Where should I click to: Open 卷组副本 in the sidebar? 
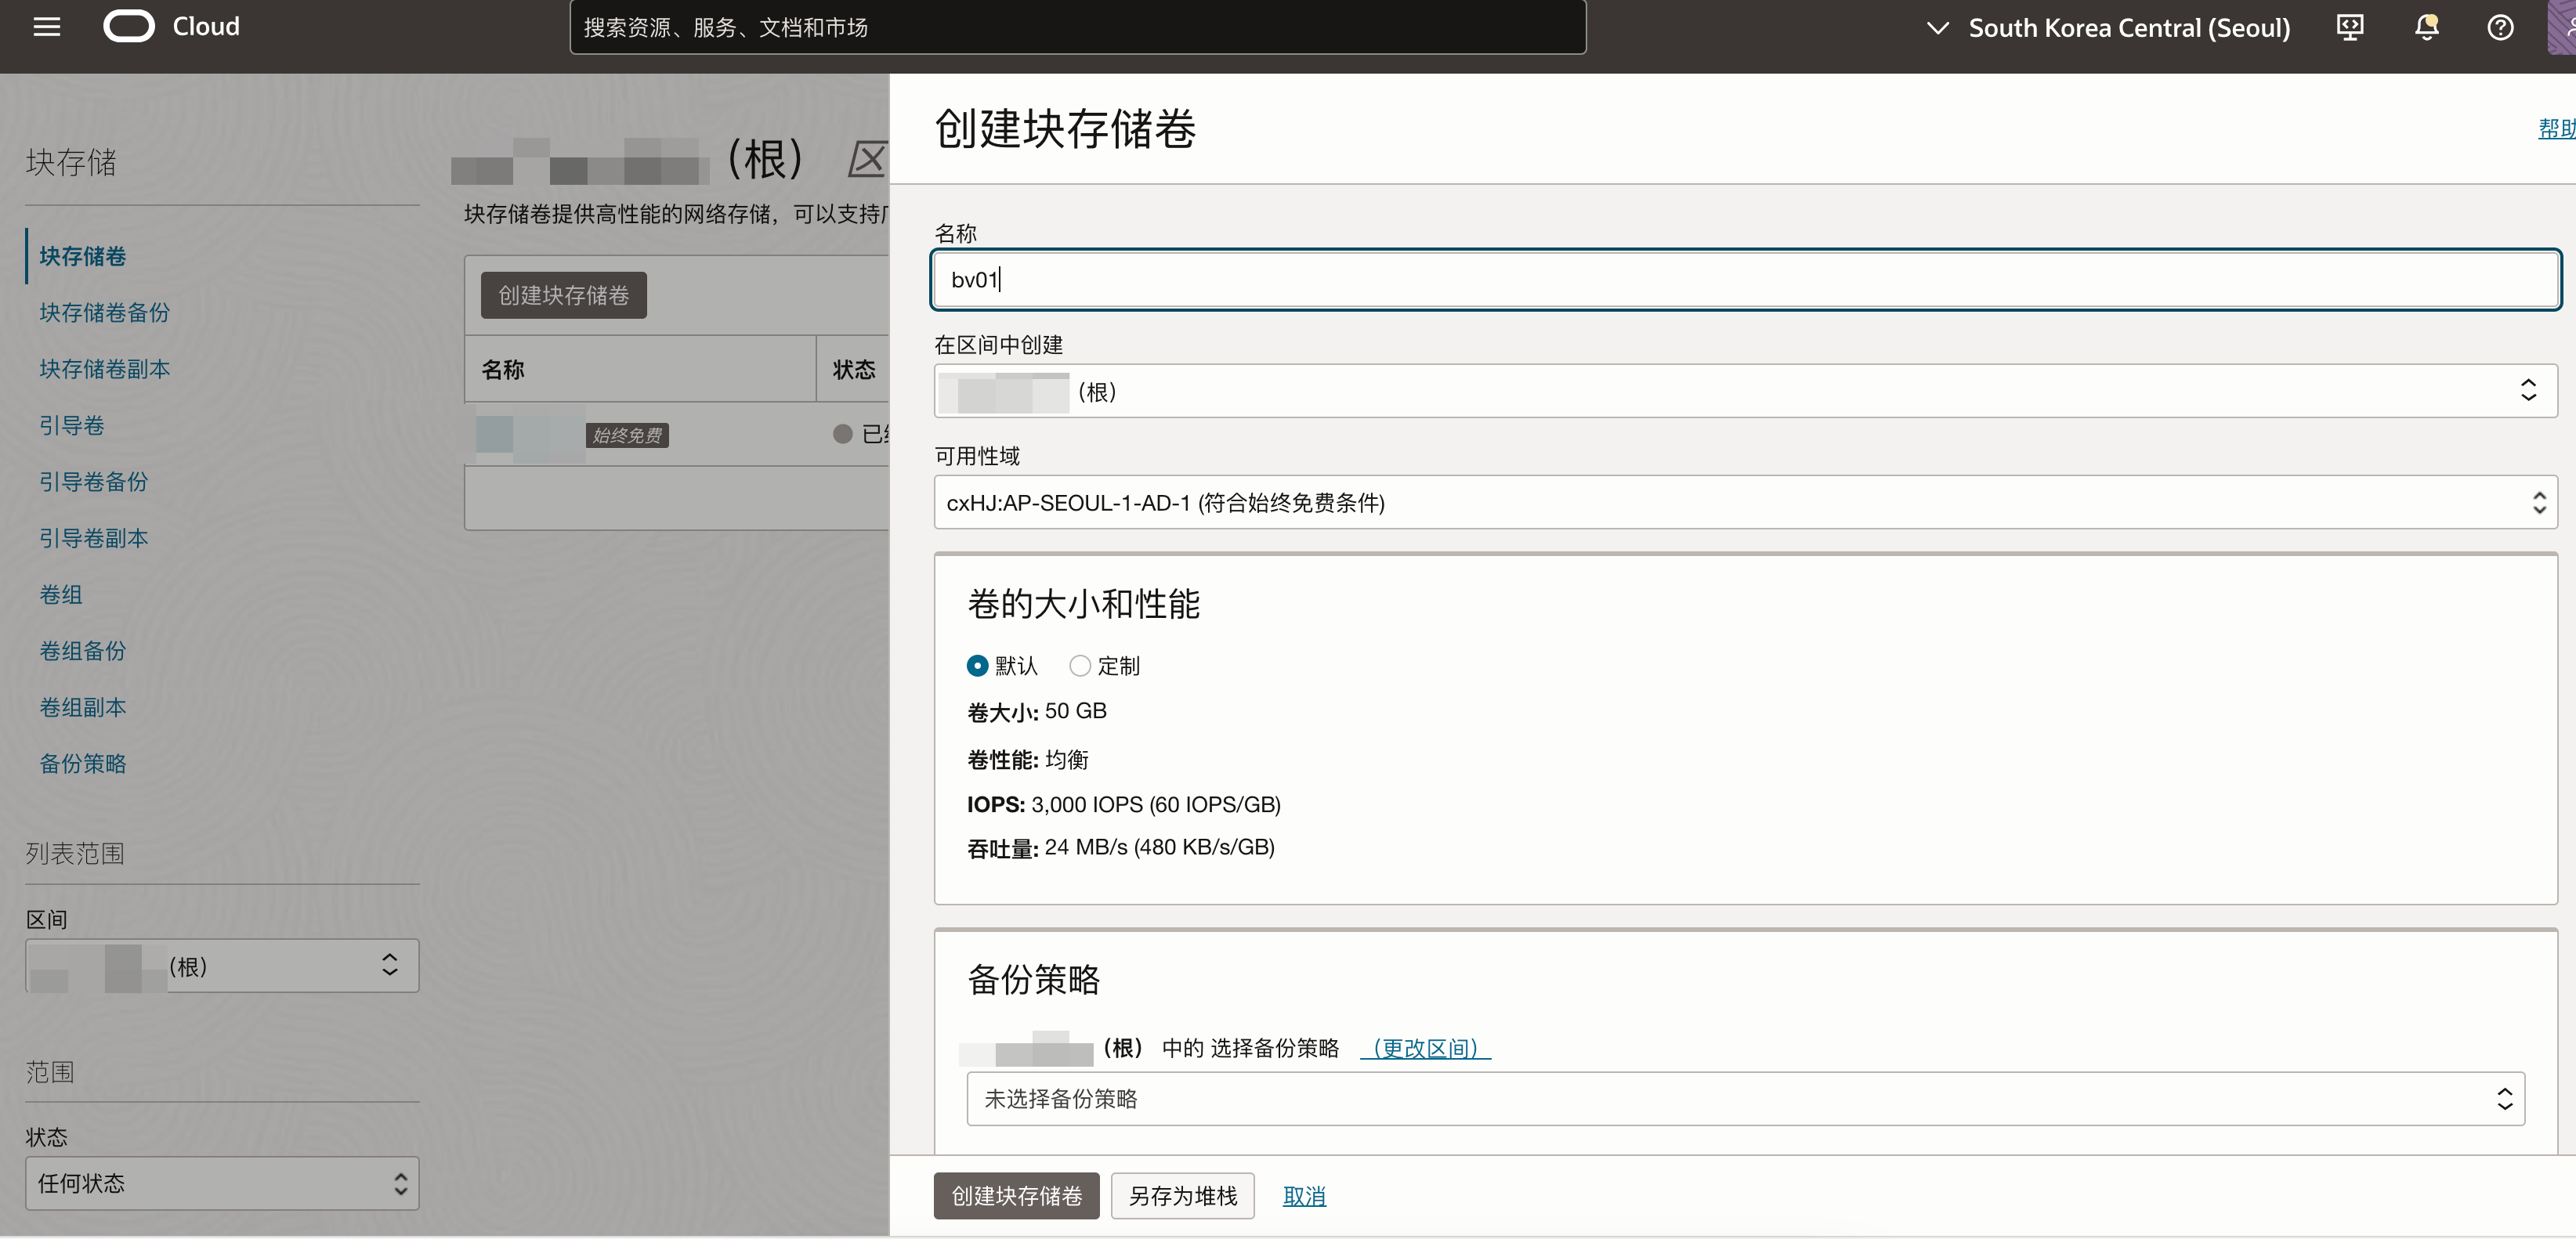[x=83, y=707]
